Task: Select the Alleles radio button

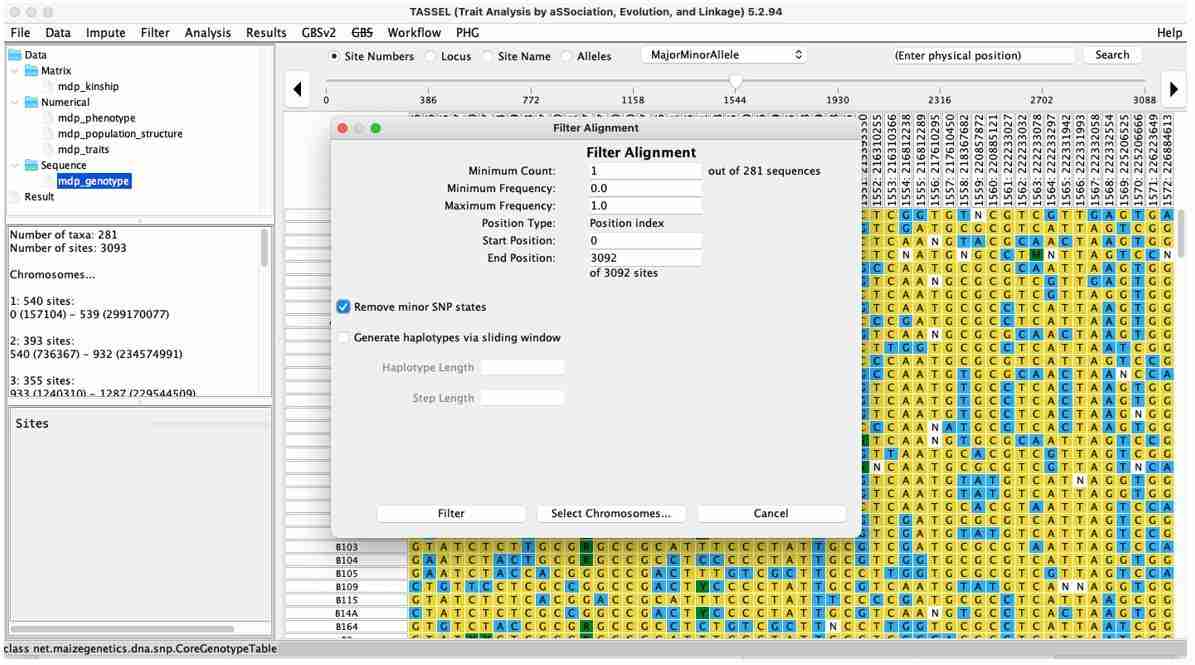Action: [566, 56]
